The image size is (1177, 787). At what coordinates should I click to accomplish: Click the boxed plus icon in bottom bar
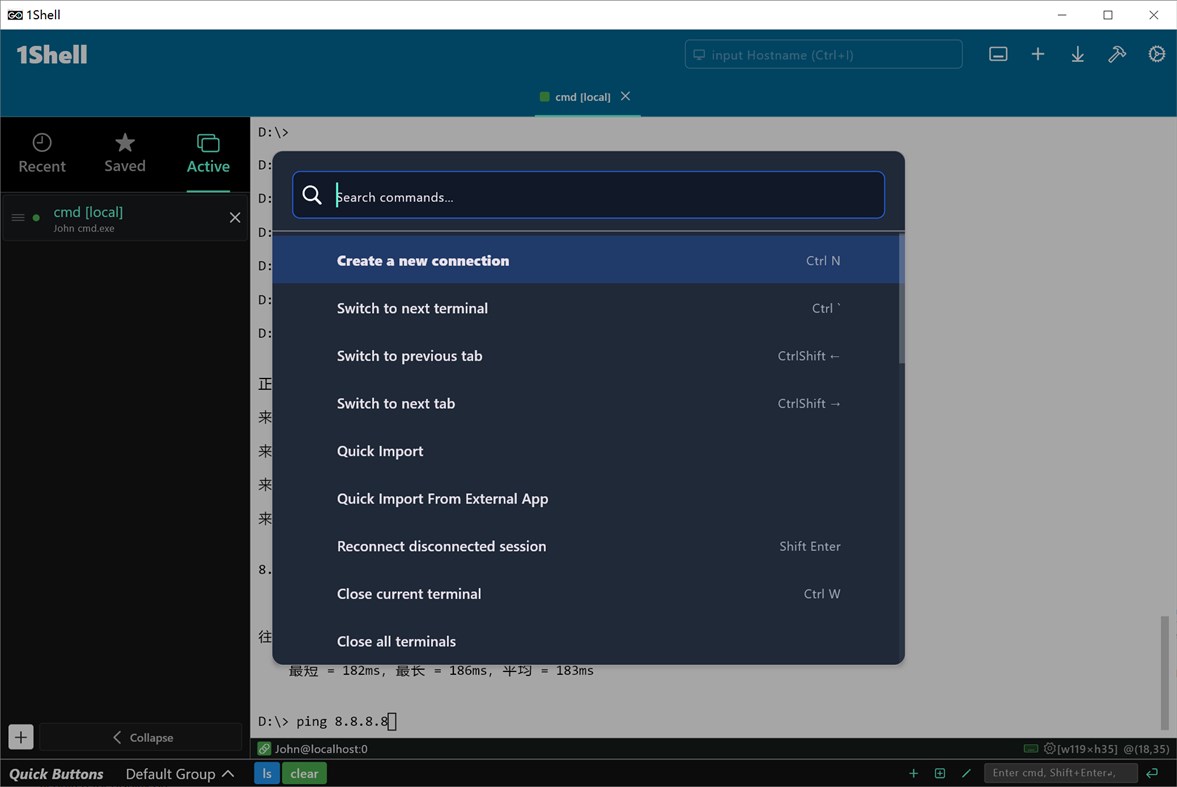pyautogui.click(x=940, y=773)
